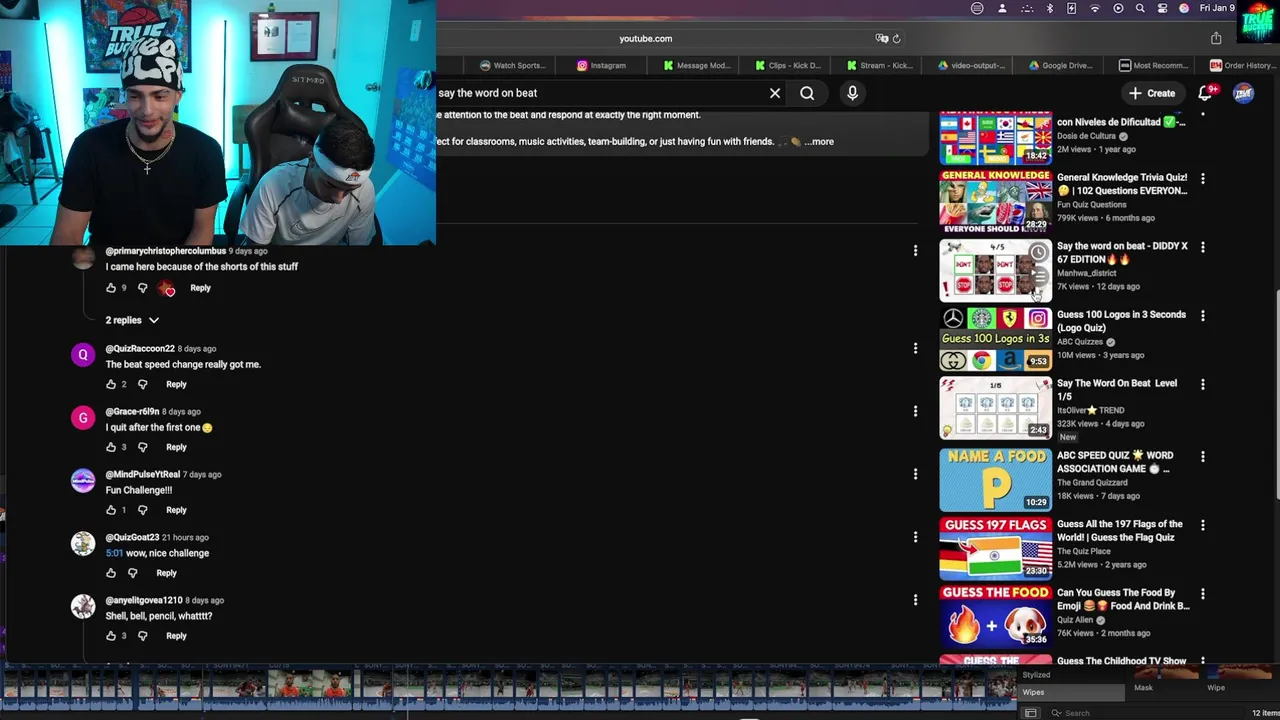Click Wi-Fi icon in menu bar
The width and height of the screenshot is (1280, 720).
[1095, 8]
